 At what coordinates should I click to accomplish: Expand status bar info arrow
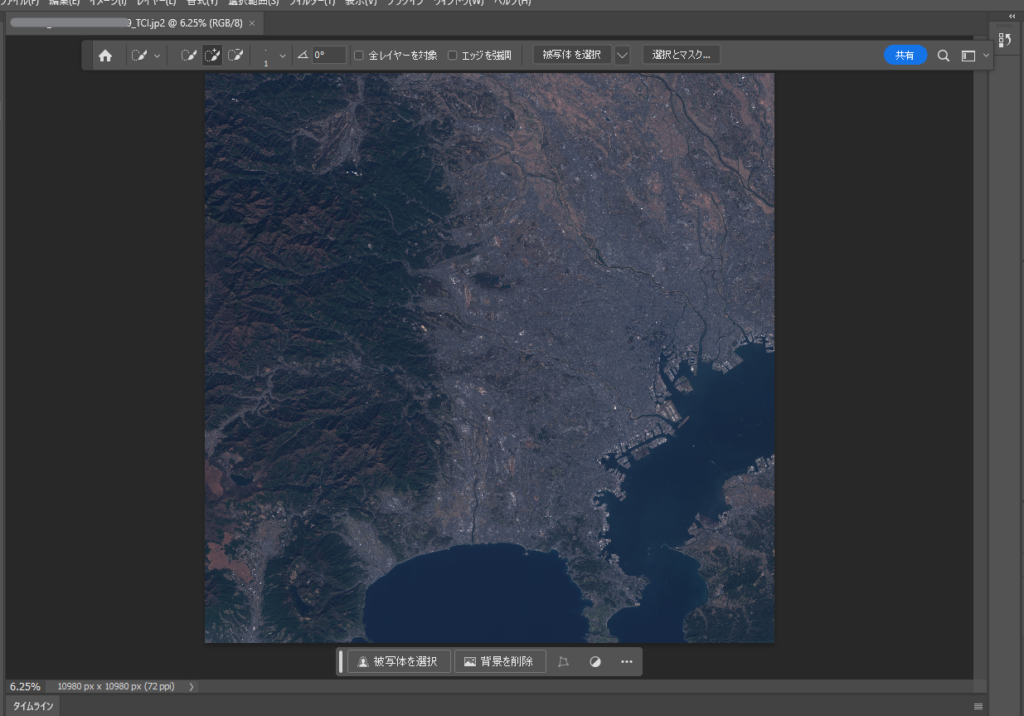tap(192, 687)
